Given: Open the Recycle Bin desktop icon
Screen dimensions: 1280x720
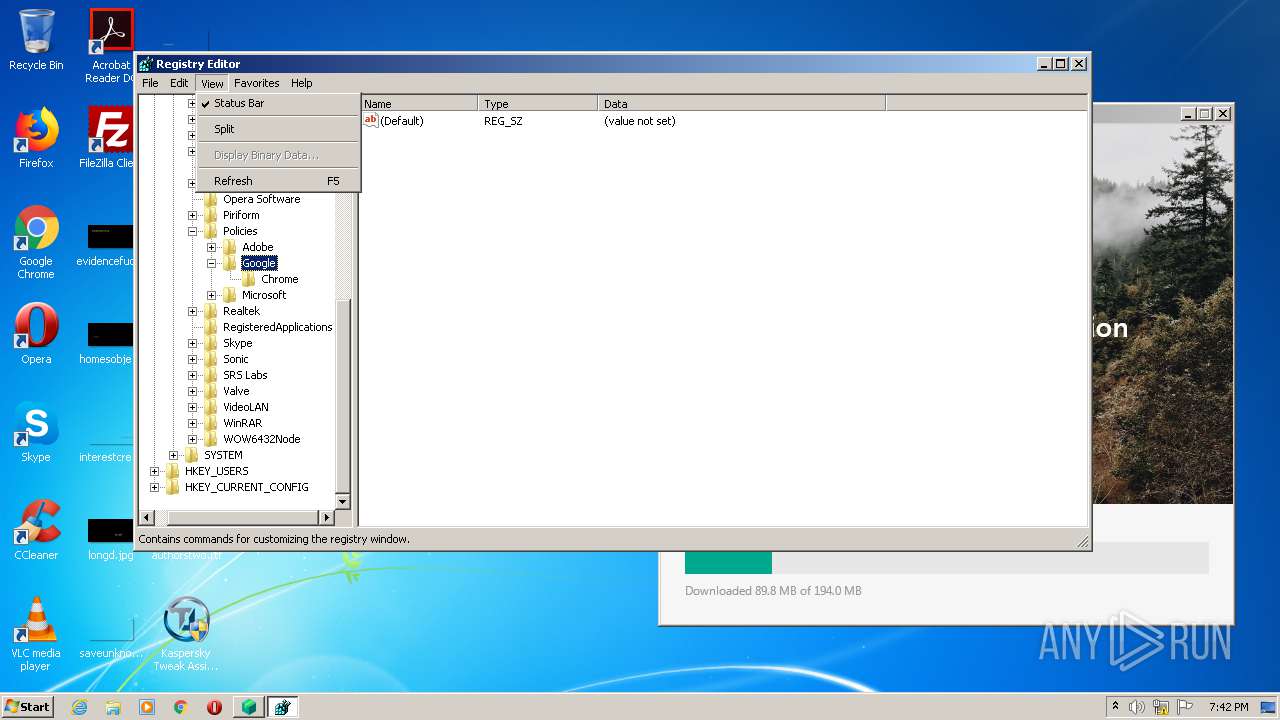Looking at the screenshot, I should pyautogui.click(x=36, y=40).
